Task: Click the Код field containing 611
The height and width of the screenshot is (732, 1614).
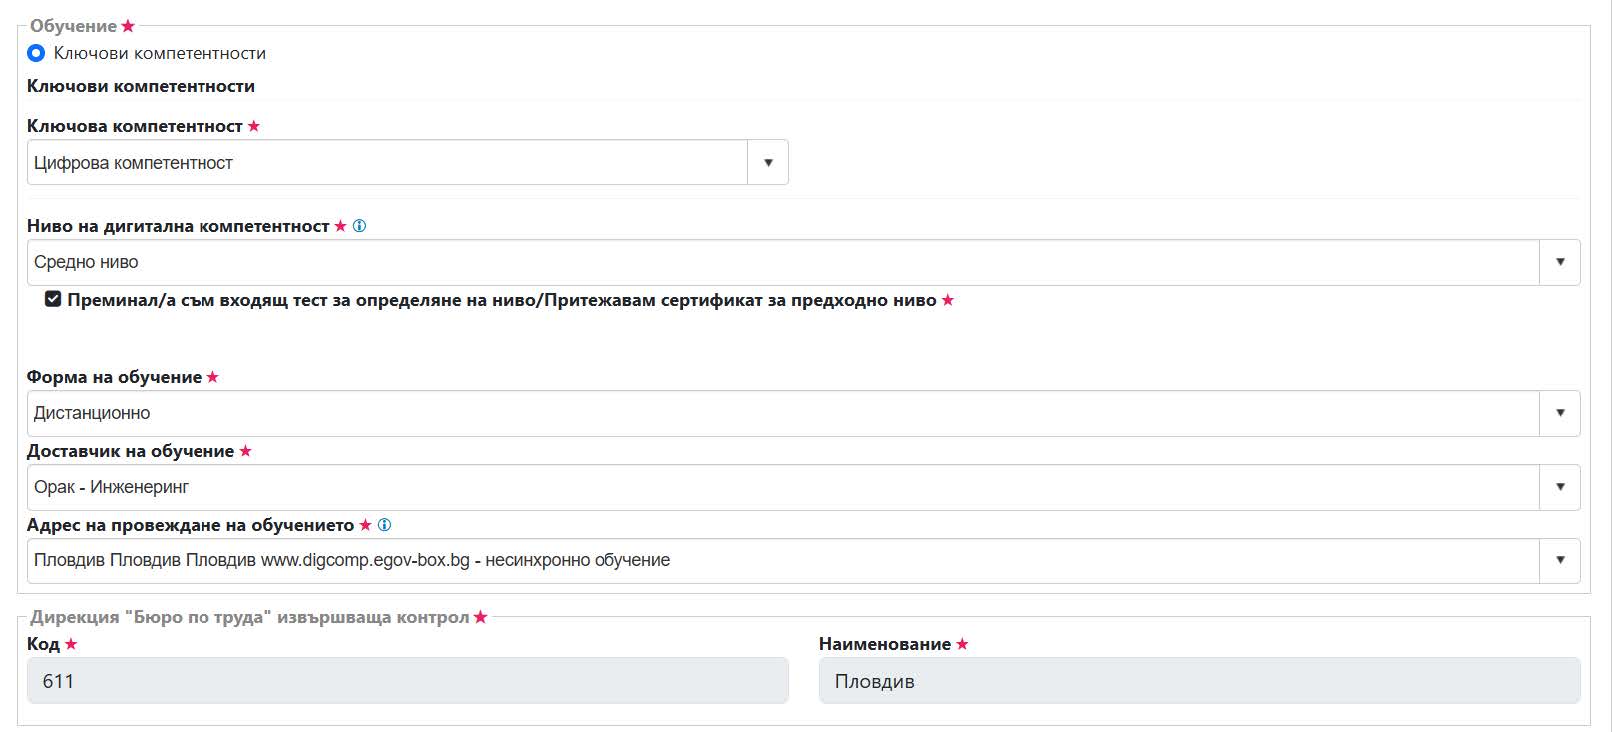Action: [408, 681]
